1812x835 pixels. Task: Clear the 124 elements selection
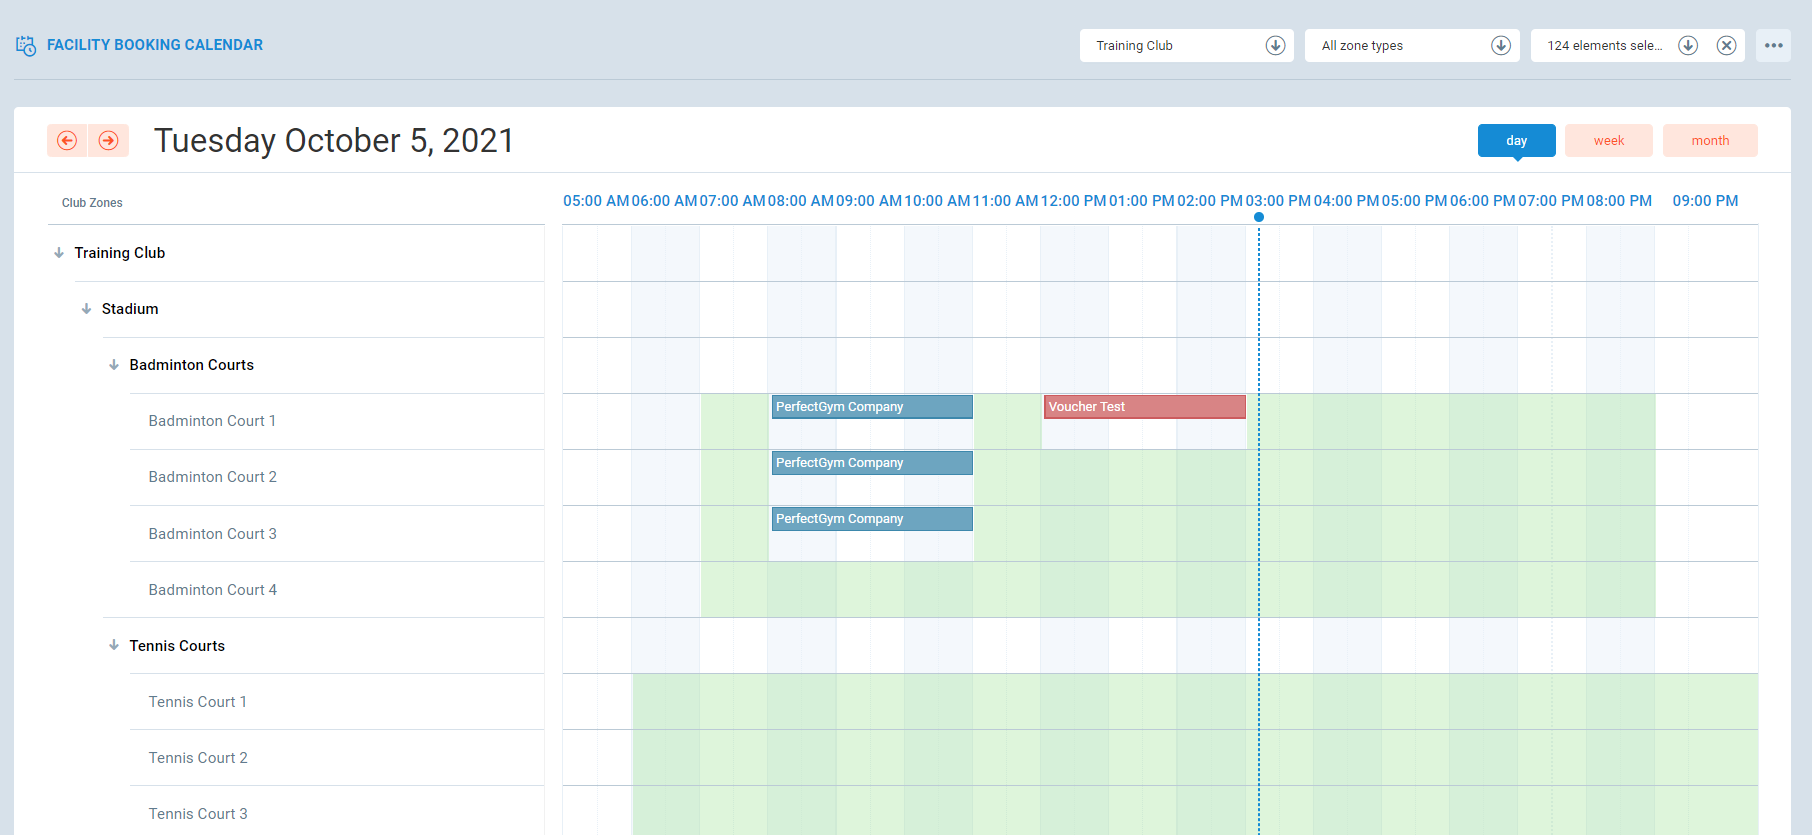coord(1726,46)
